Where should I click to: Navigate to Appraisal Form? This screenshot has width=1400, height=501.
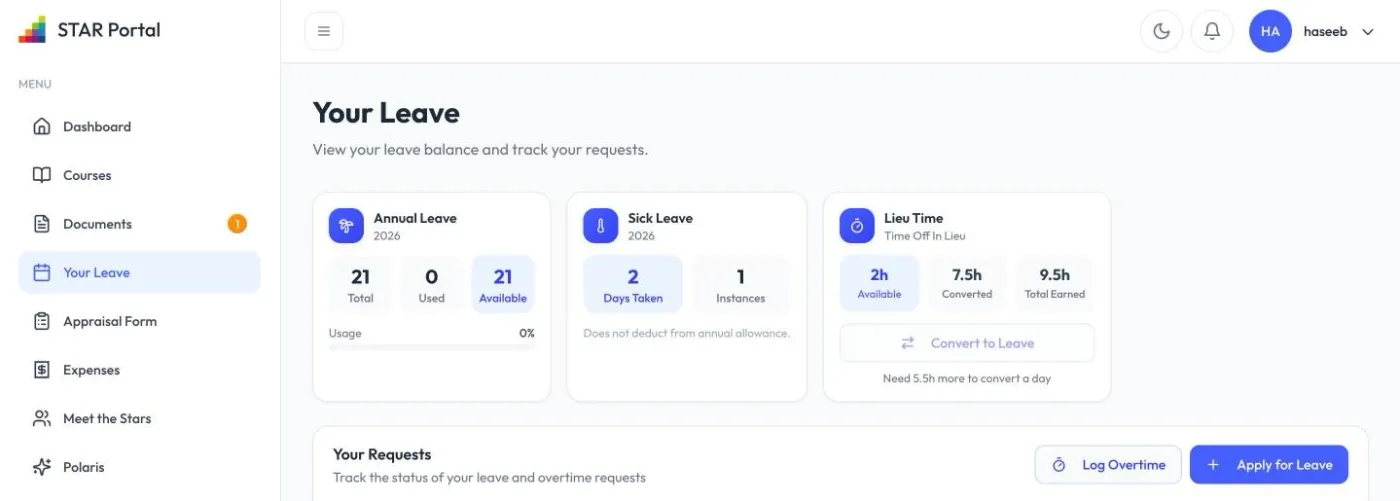(x=139, y=321)
